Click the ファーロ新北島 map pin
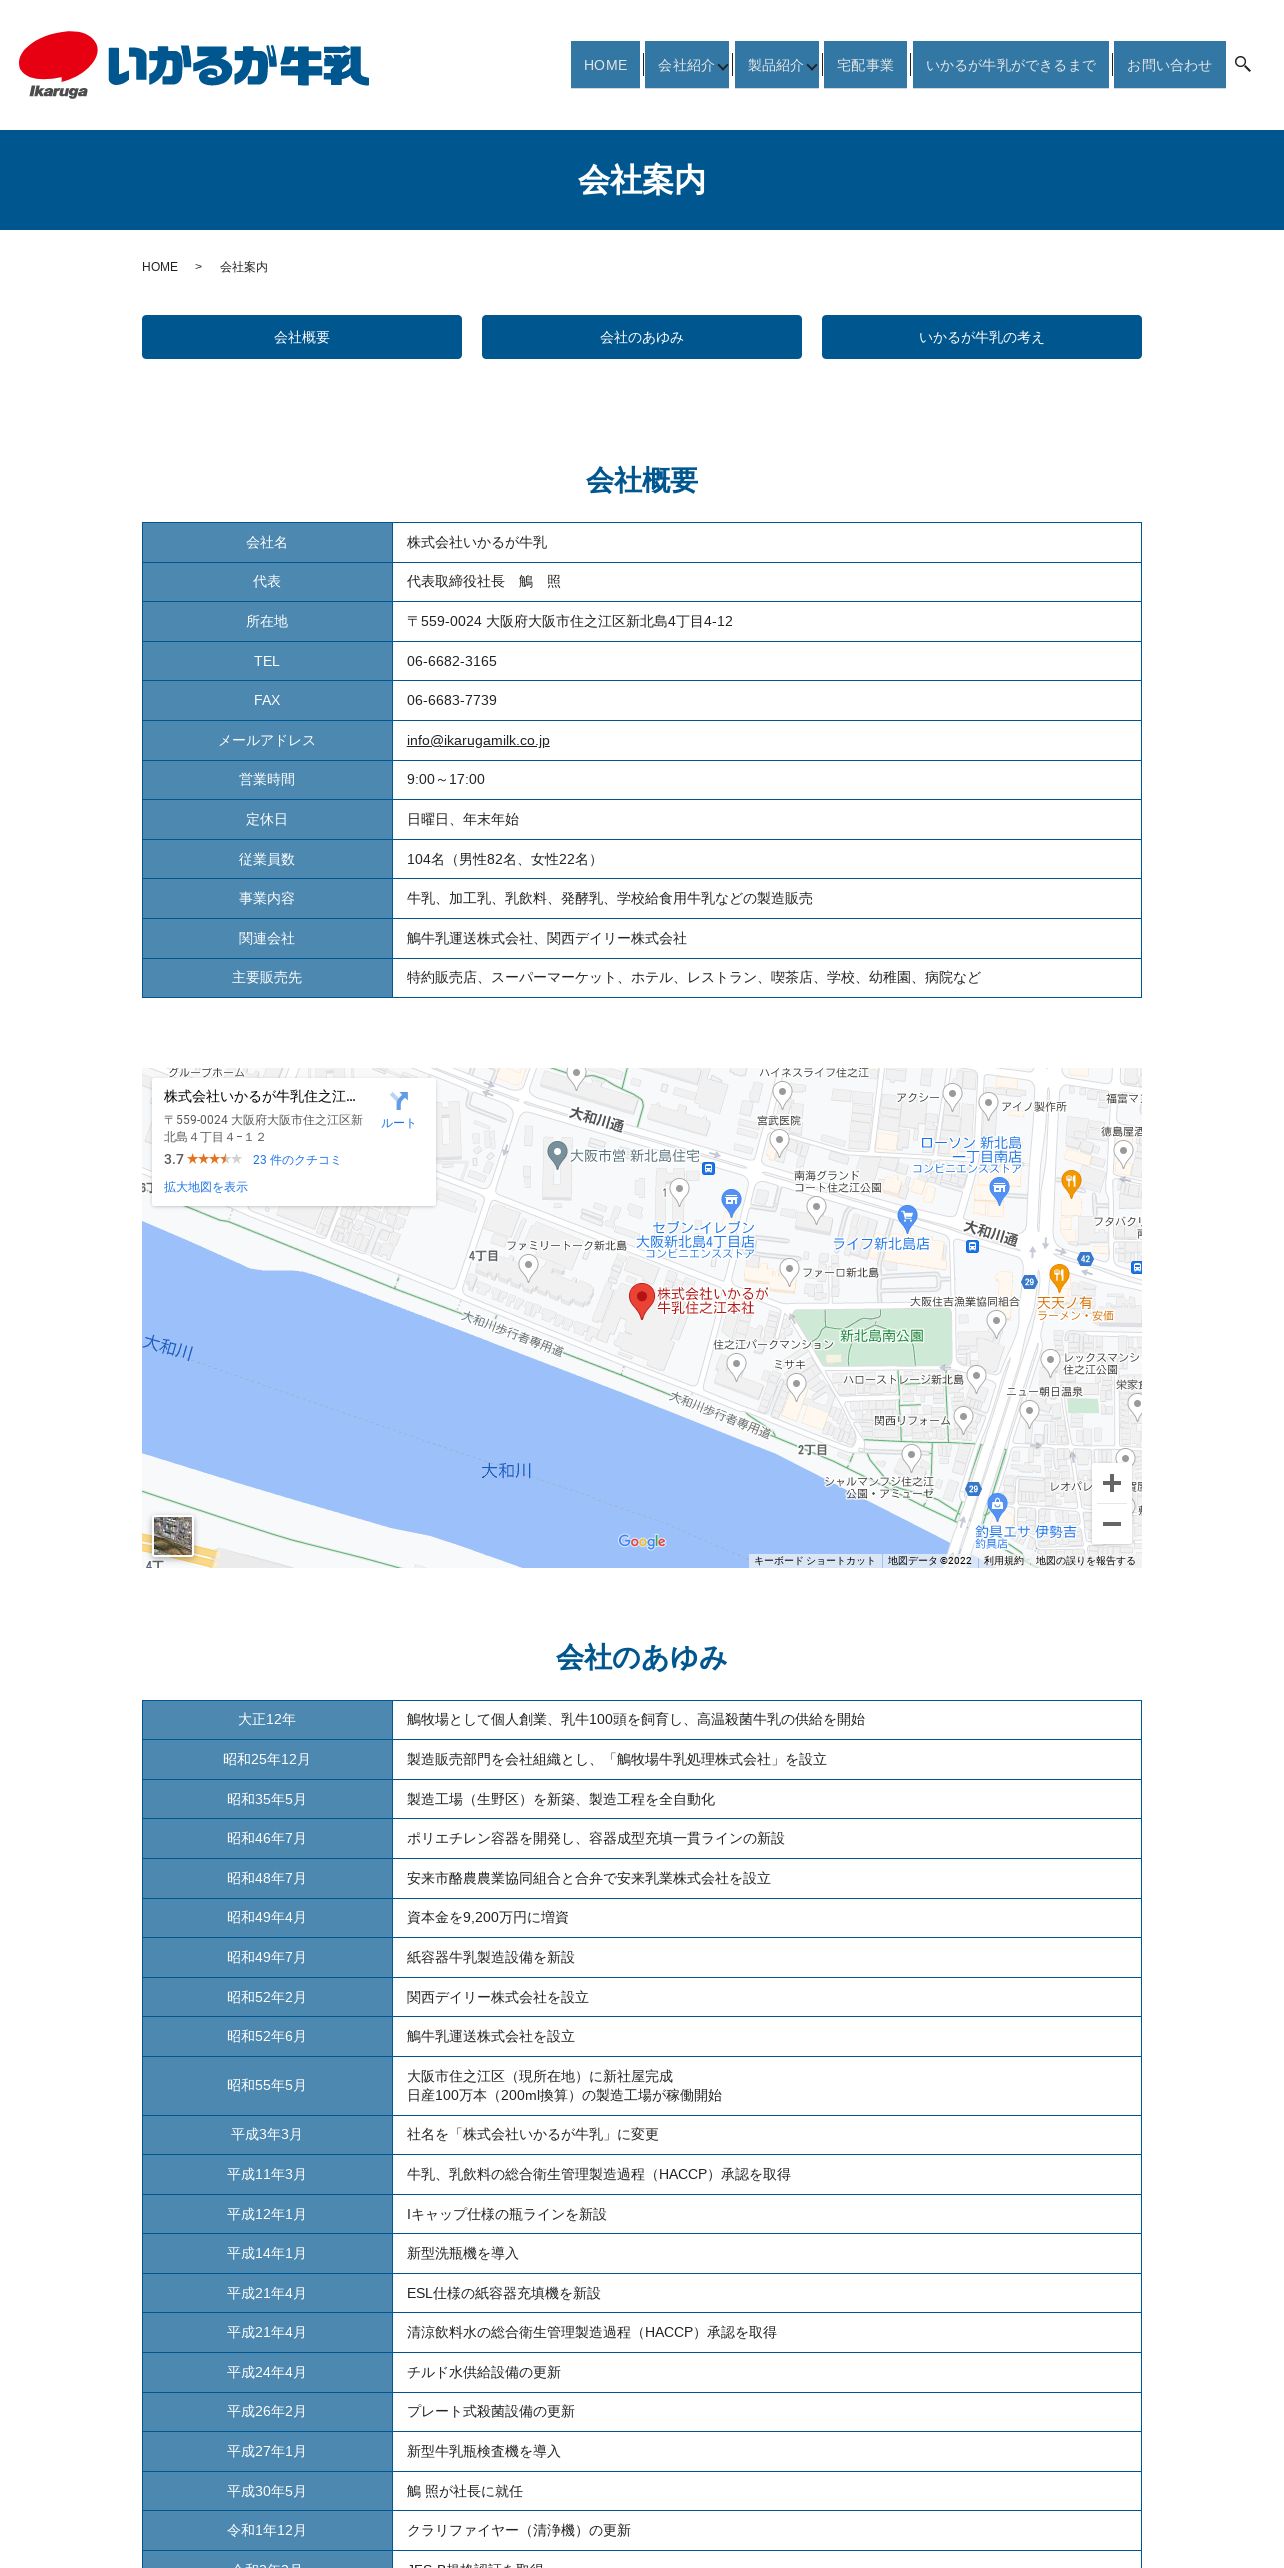 789,1271
